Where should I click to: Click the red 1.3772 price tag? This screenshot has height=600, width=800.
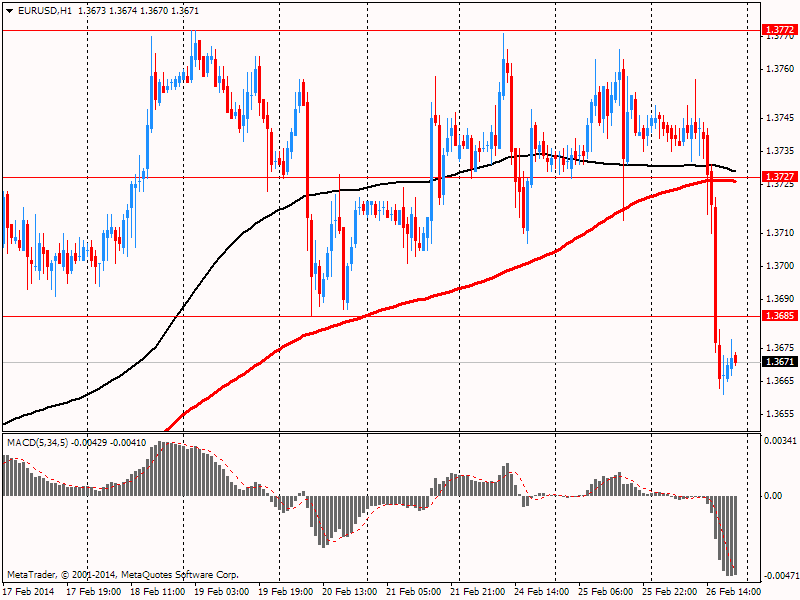point(779,30)
